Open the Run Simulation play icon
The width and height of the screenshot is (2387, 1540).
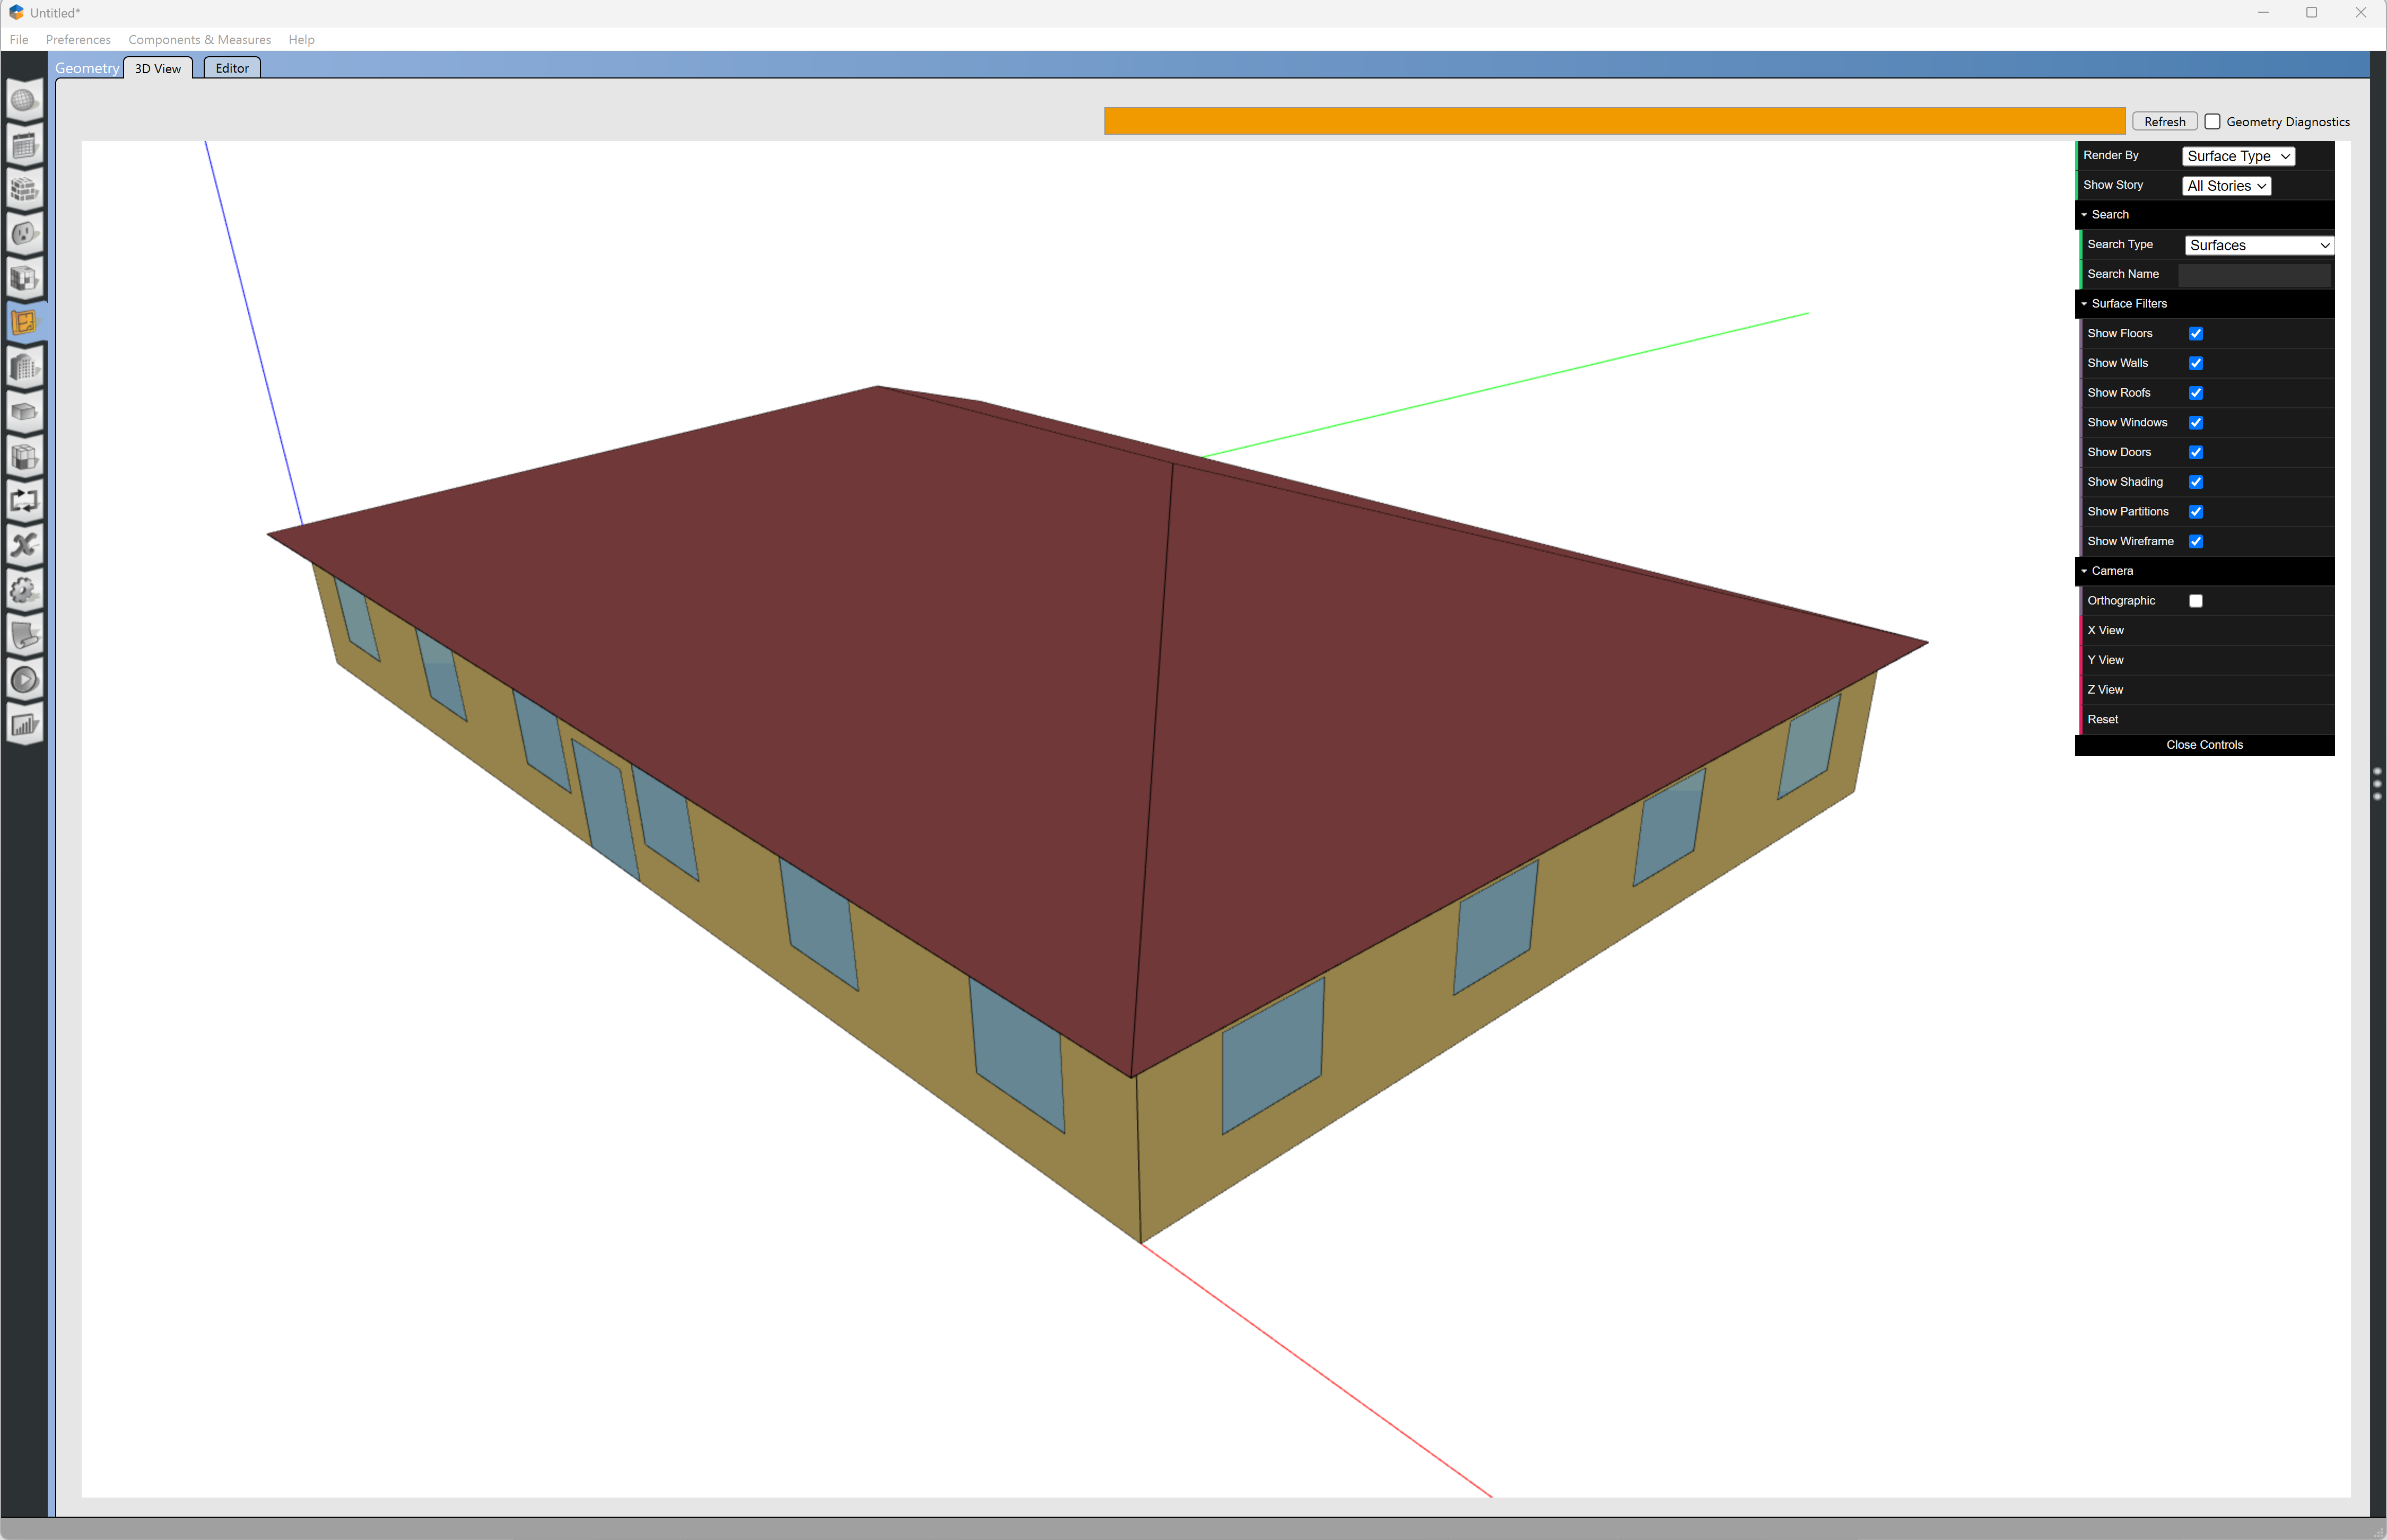(x=24, y=680)
